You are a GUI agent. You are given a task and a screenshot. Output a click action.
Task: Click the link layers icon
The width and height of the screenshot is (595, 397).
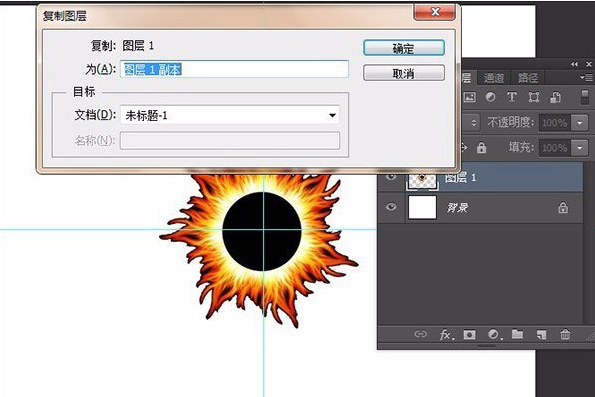(x=420, y=334)
